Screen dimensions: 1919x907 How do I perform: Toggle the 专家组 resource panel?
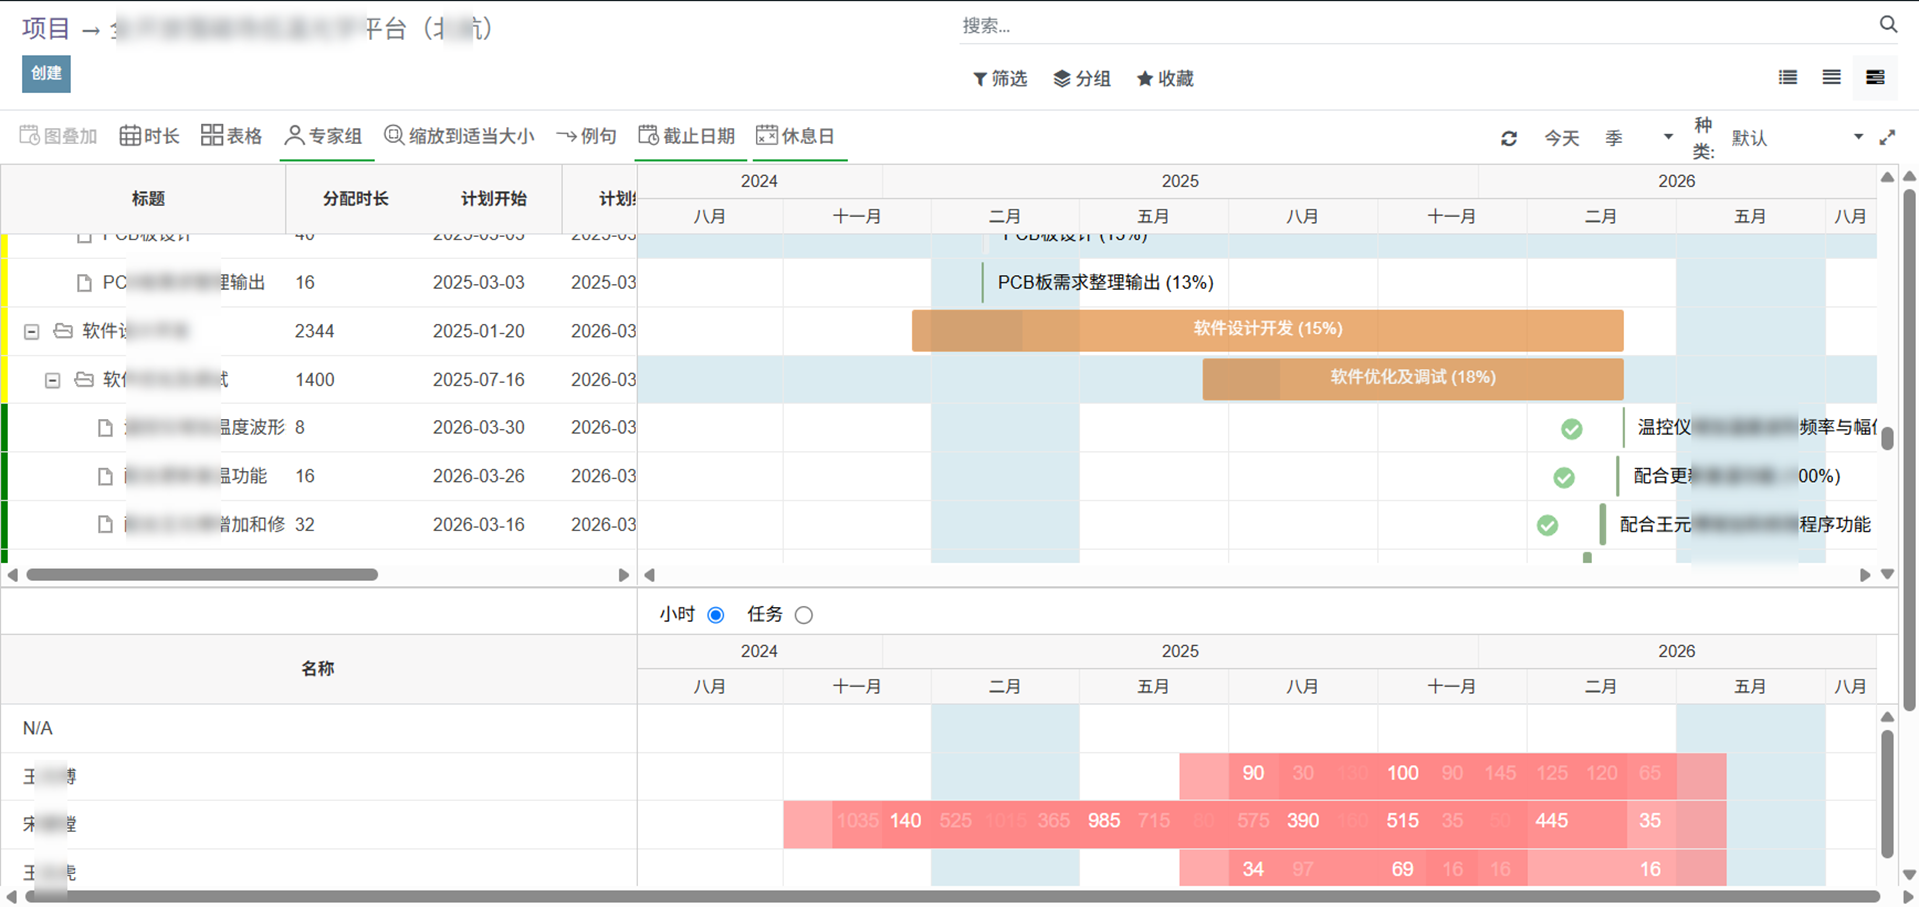(324, 136)
